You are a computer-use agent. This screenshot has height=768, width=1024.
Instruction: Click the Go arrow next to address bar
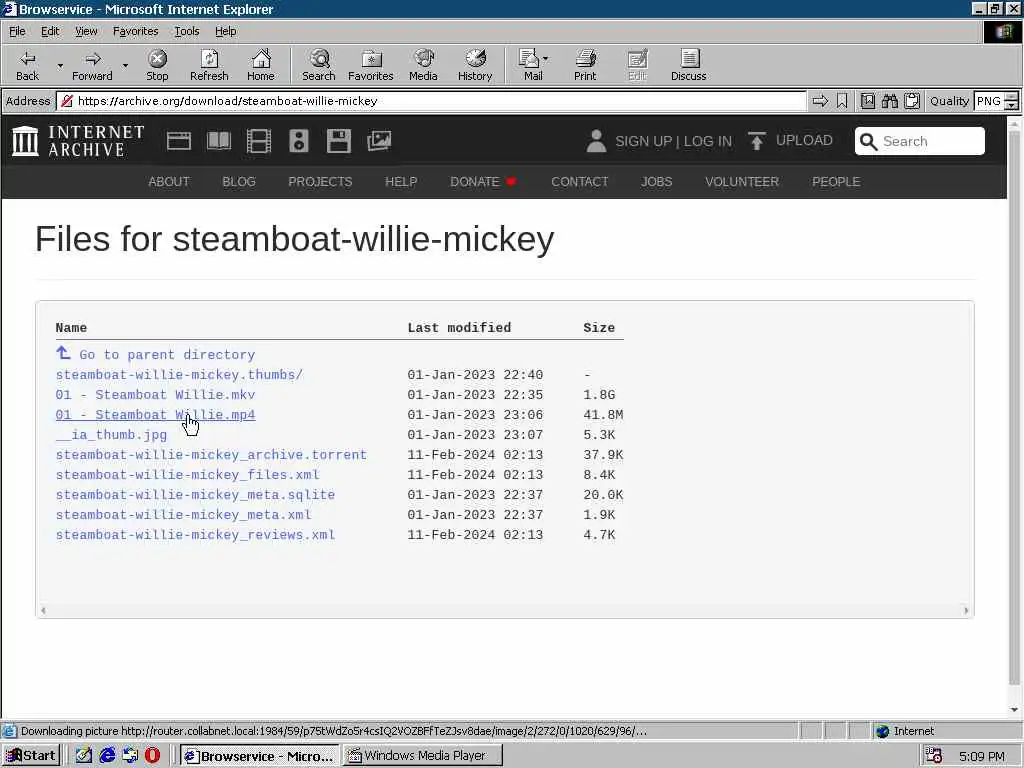point(820,101)
